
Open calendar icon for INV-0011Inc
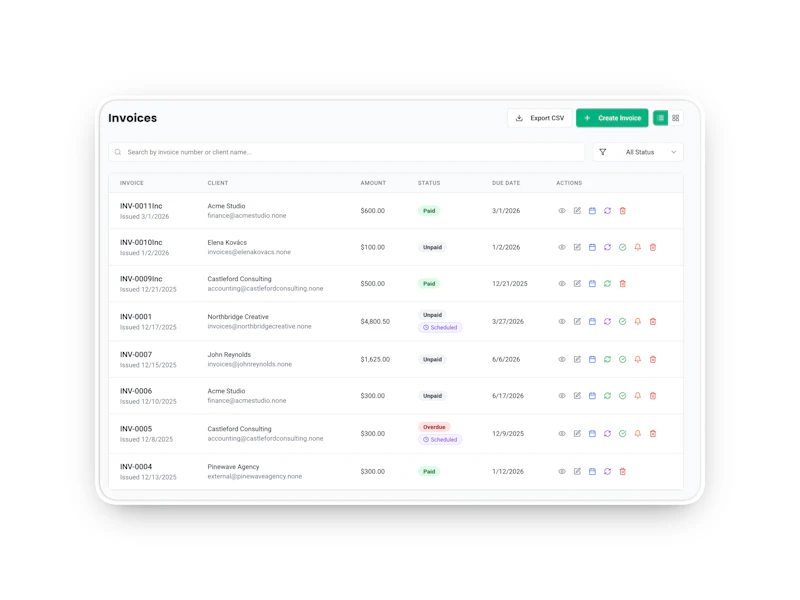[592, 211]
